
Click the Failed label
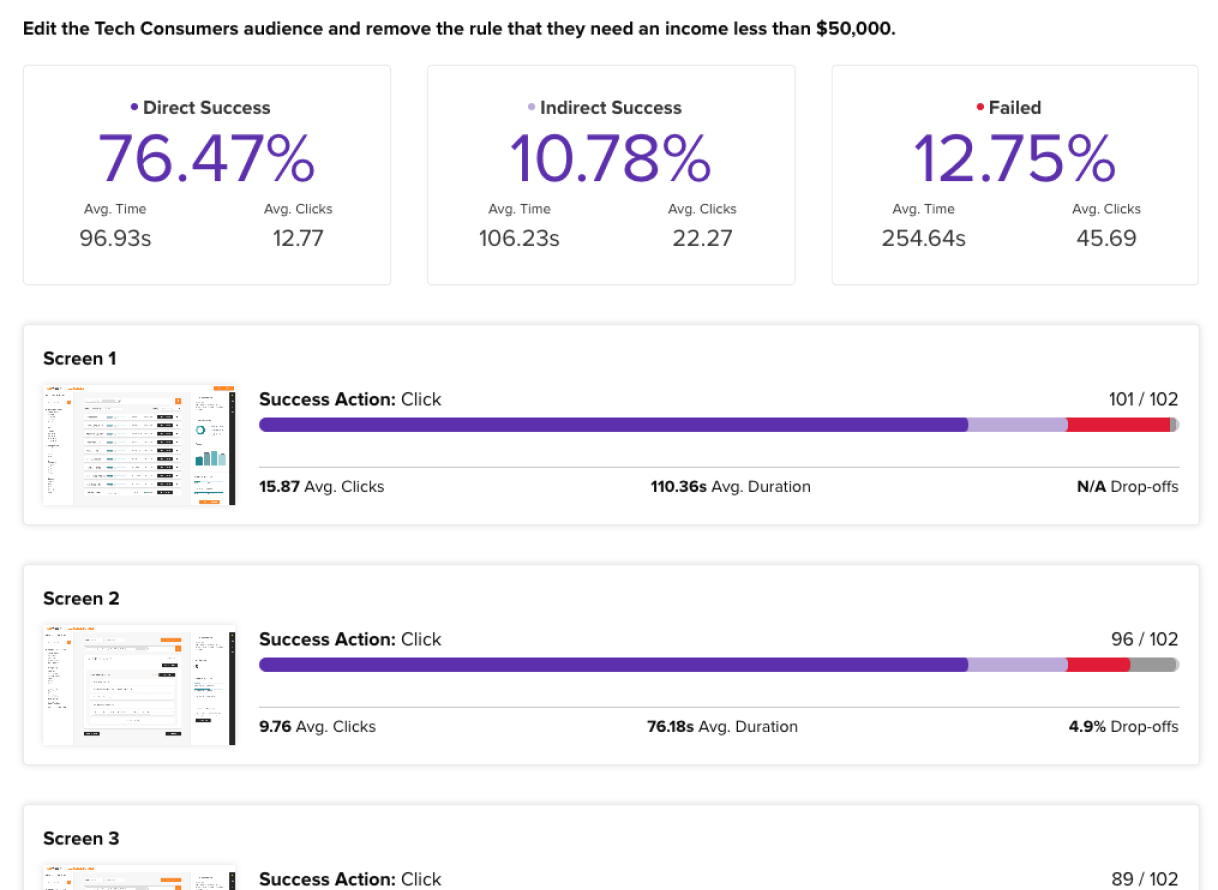tap(1014, 107)
